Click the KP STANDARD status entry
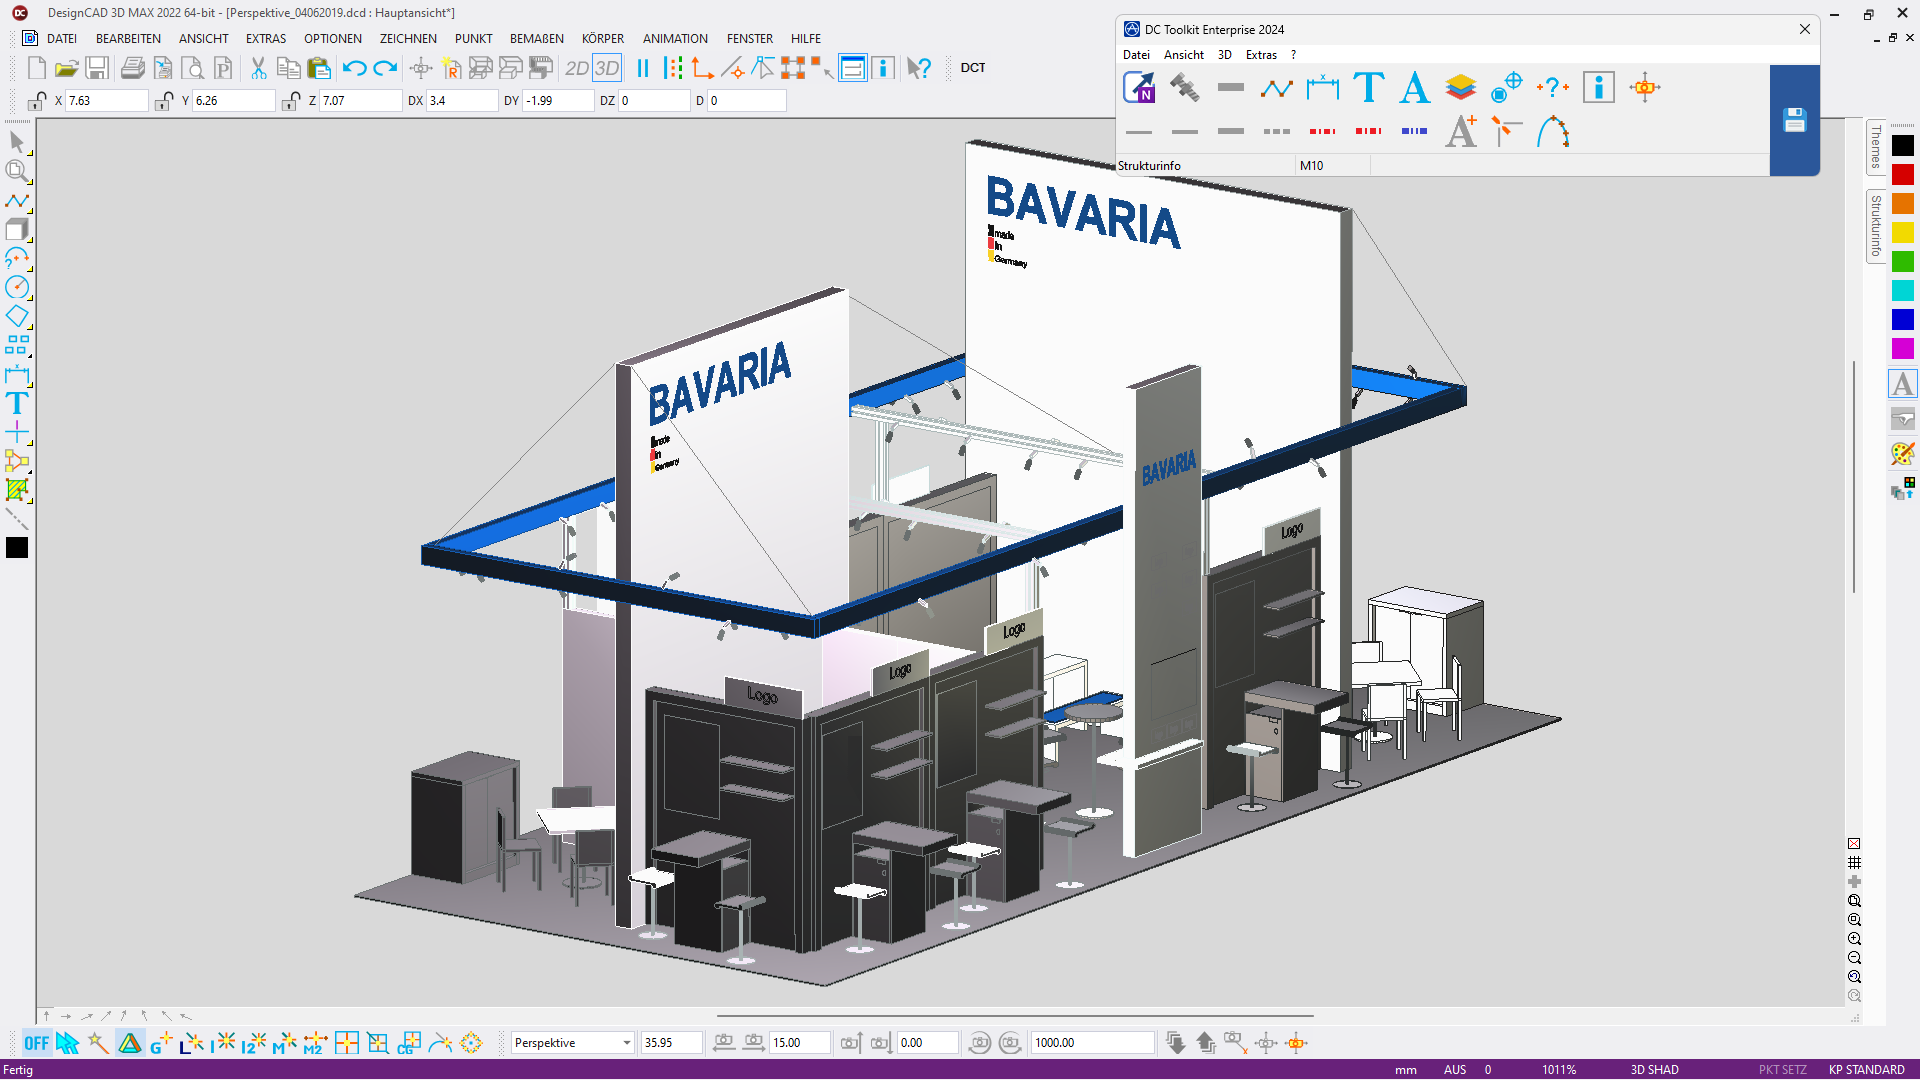This screenshot has width=1920, height=1080. coord(1866,1070)
